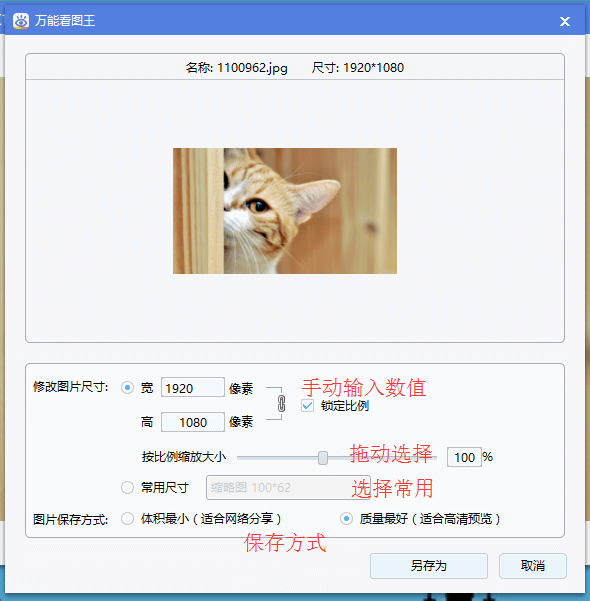The width and height of the screenshot is (590, 601).
Task: Click the file name text 1100962.jpg
Action: [252, 68]
